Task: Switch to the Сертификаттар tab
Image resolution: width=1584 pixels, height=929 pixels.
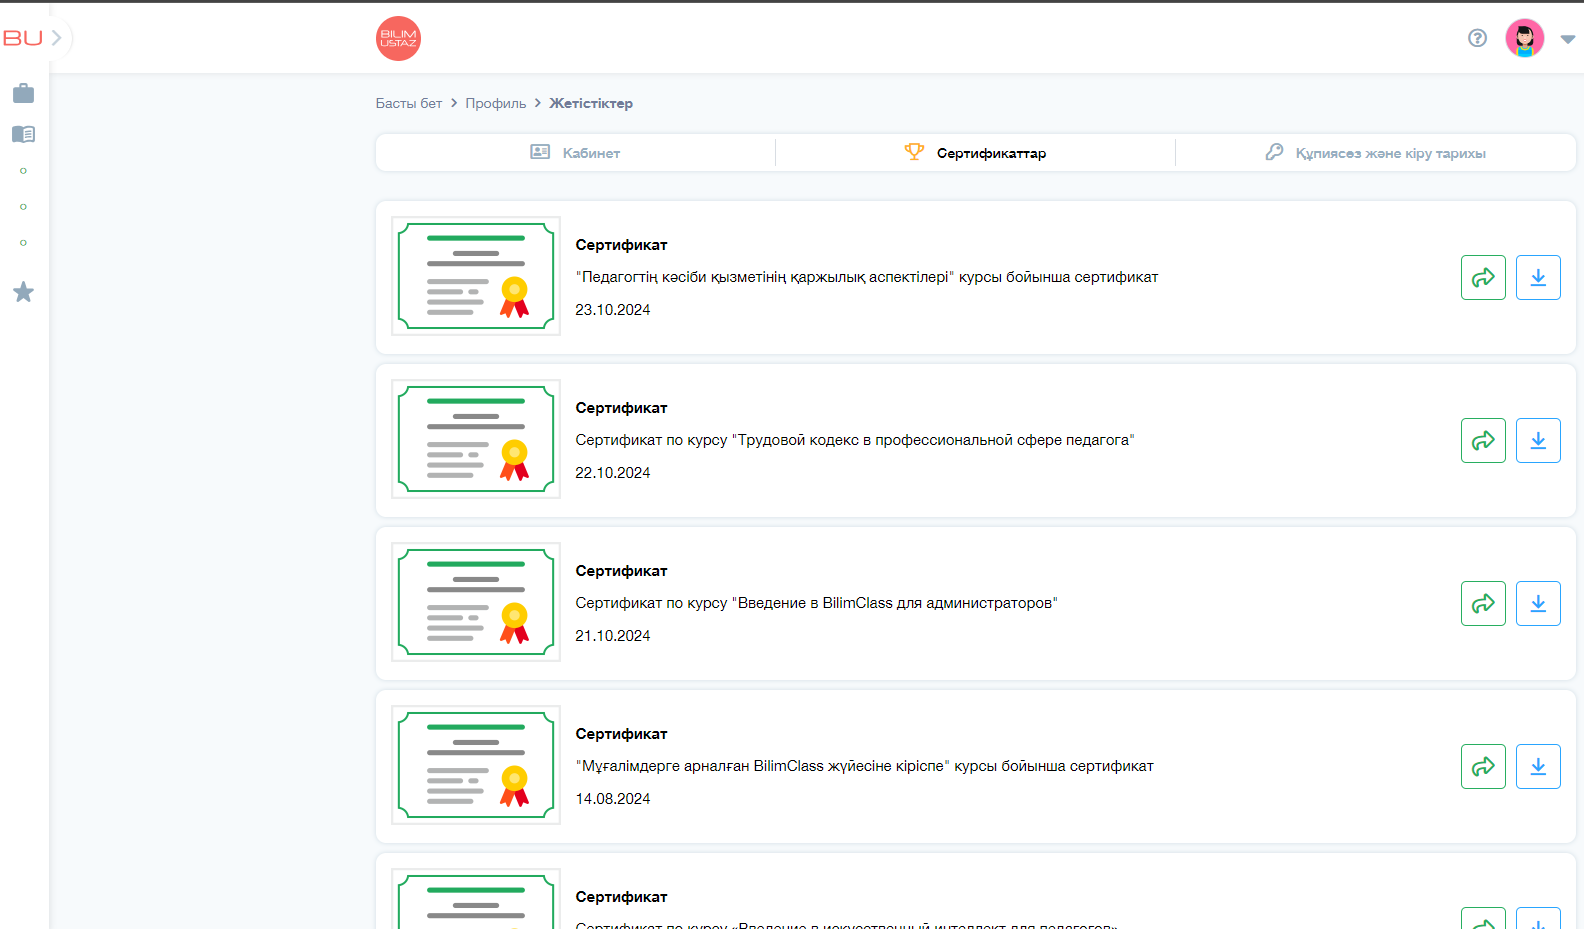Action: point(975,152)
